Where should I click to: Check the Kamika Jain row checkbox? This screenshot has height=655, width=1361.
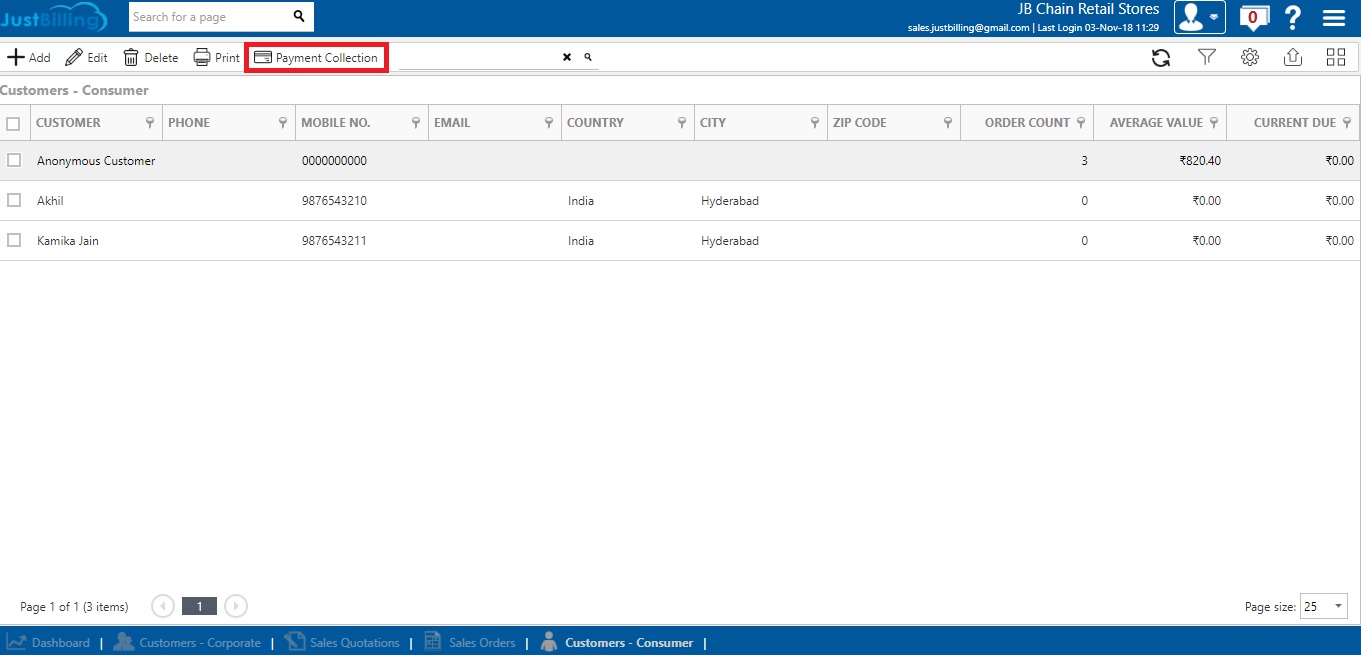(14, 240)
